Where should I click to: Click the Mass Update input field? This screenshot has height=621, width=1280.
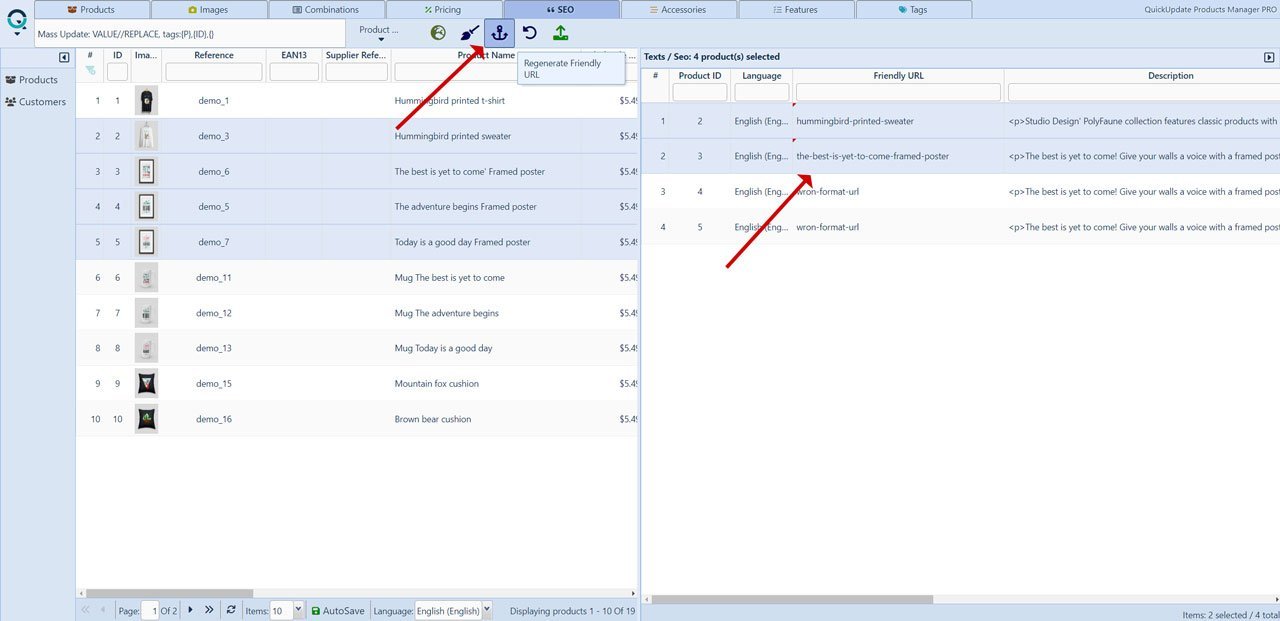pyautogui.click(x=190, y=34)
